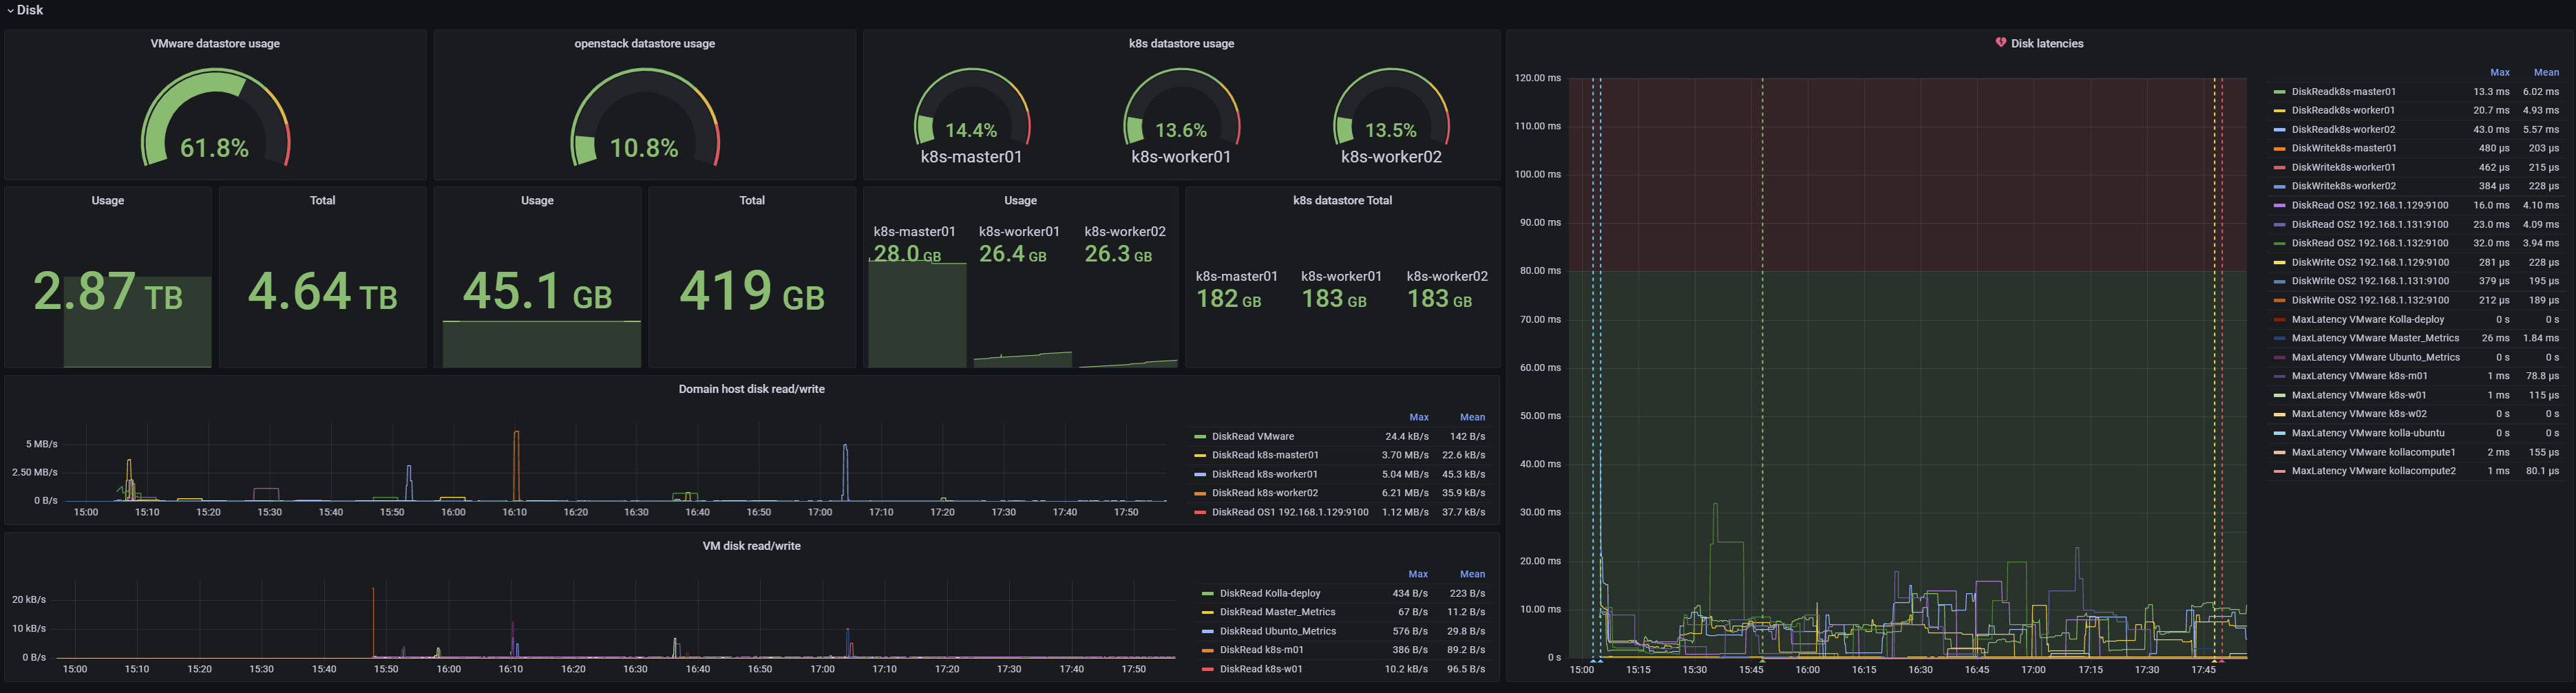Open the Total panel title above 4.64 TB
The width and height of the screenshot is (2576, 693).
322,200
